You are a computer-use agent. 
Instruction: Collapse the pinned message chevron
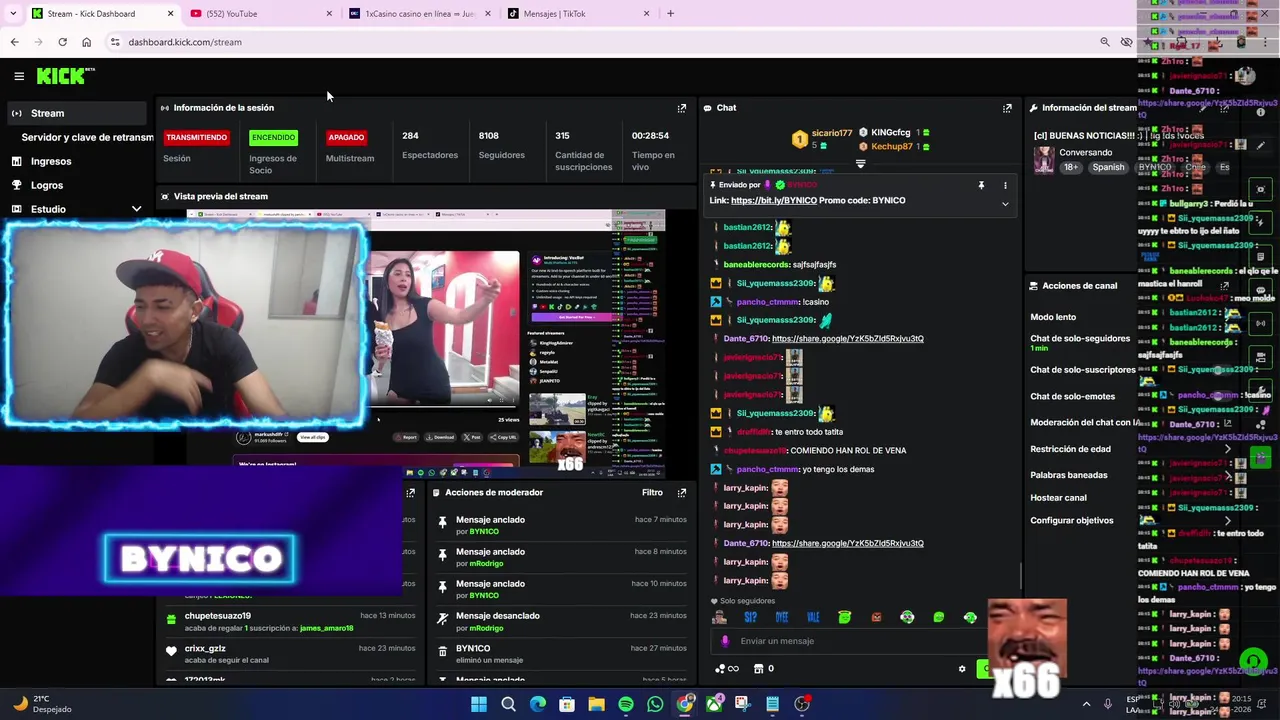(1005, 204)
